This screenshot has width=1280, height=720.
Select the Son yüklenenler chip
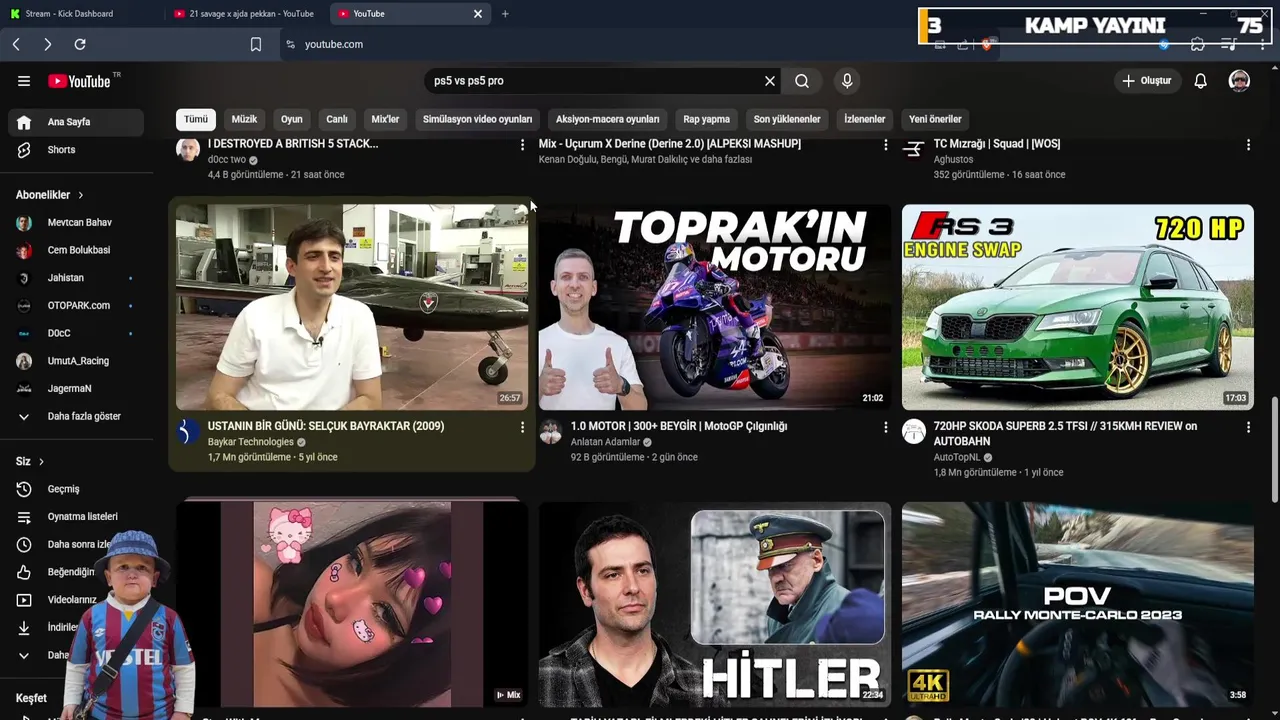pyautogui.click(x=787, y=119)
